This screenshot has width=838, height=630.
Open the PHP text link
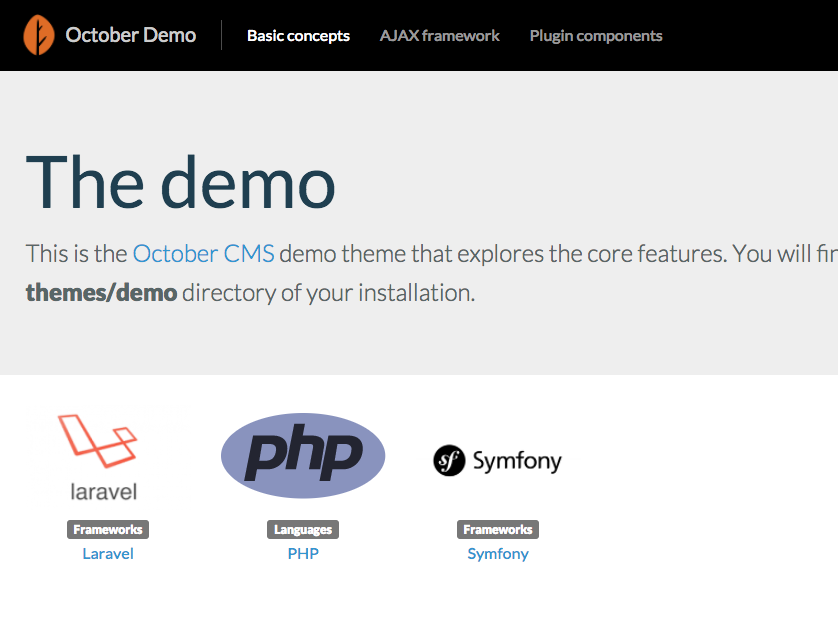coord(303,554)
